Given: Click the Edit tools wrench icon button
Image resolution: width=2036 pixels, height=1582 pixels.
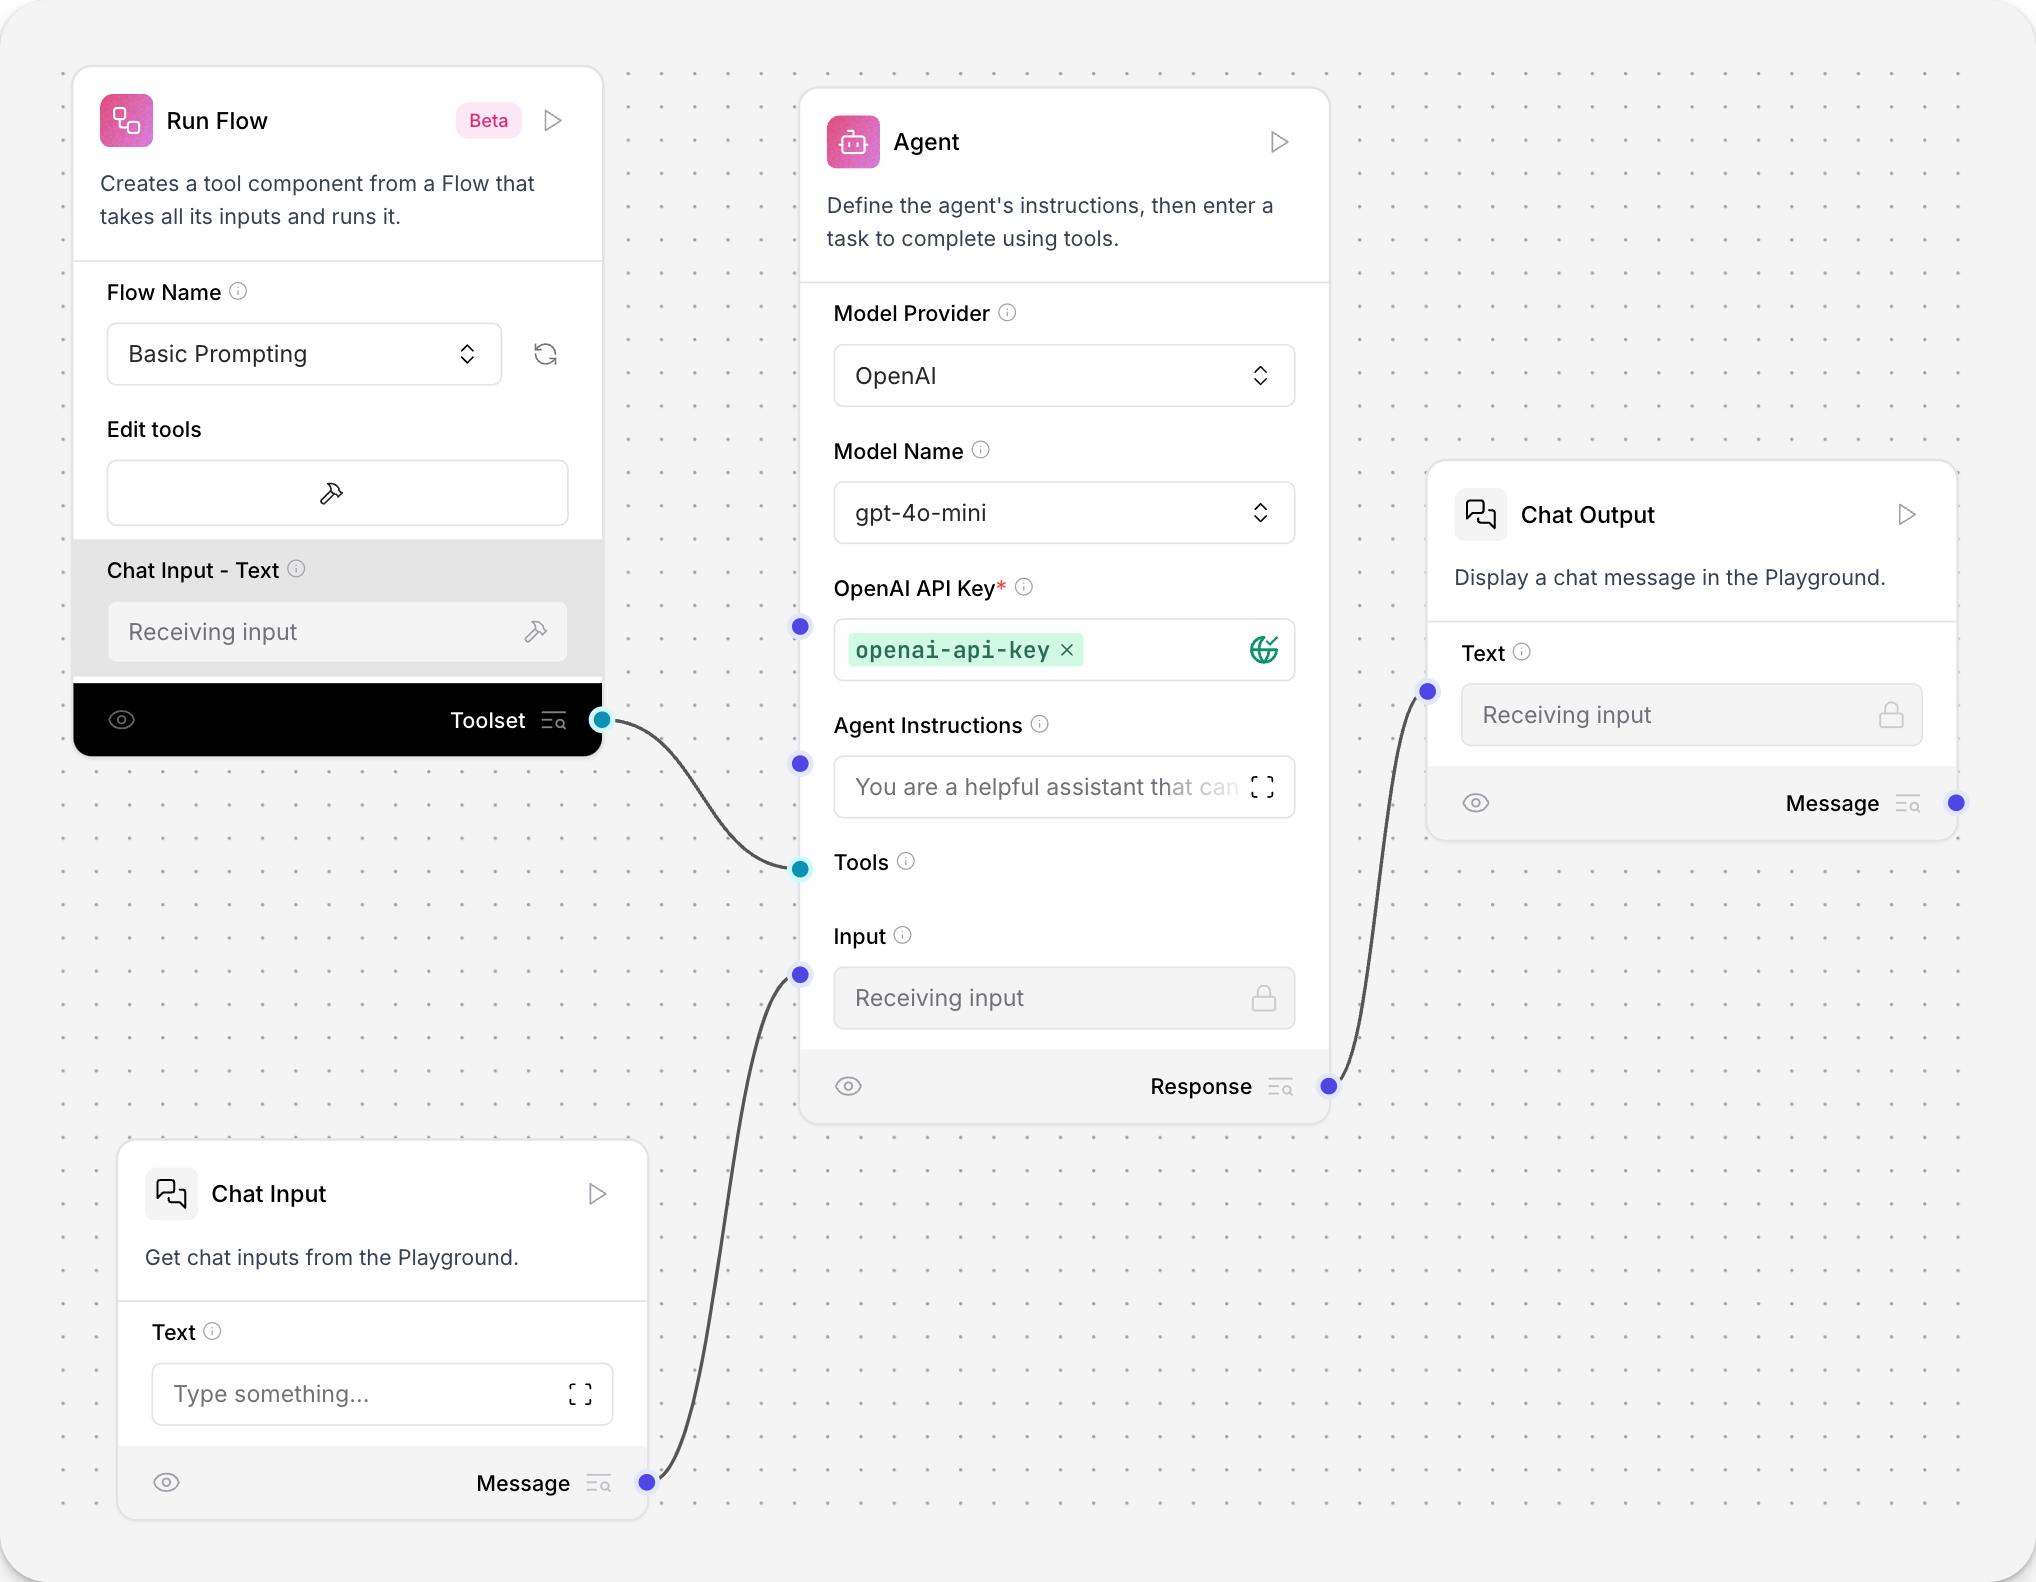Looking at the screenshot, I should (334, 493).
